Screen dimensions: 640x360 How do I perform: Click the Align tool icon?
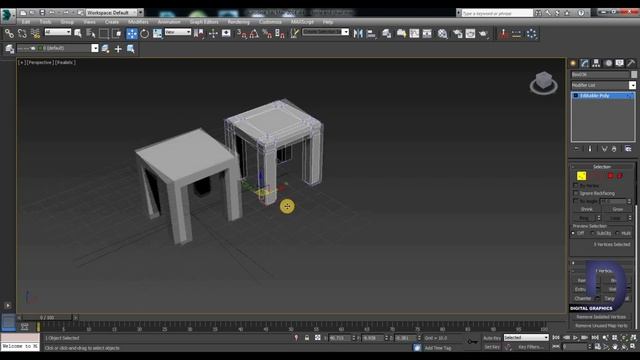coord(371,33)
